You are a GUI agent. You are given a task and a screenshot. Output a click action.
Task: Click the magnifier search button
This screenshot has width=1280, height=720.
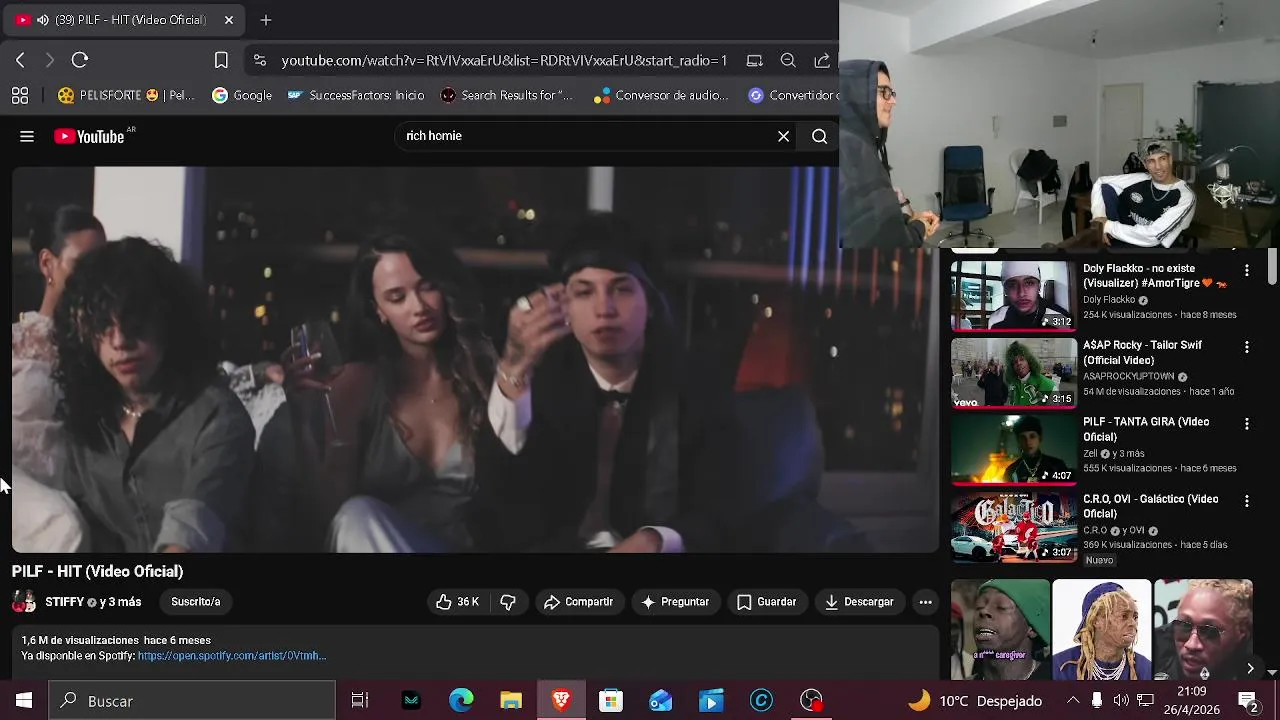tap(819, 136)
